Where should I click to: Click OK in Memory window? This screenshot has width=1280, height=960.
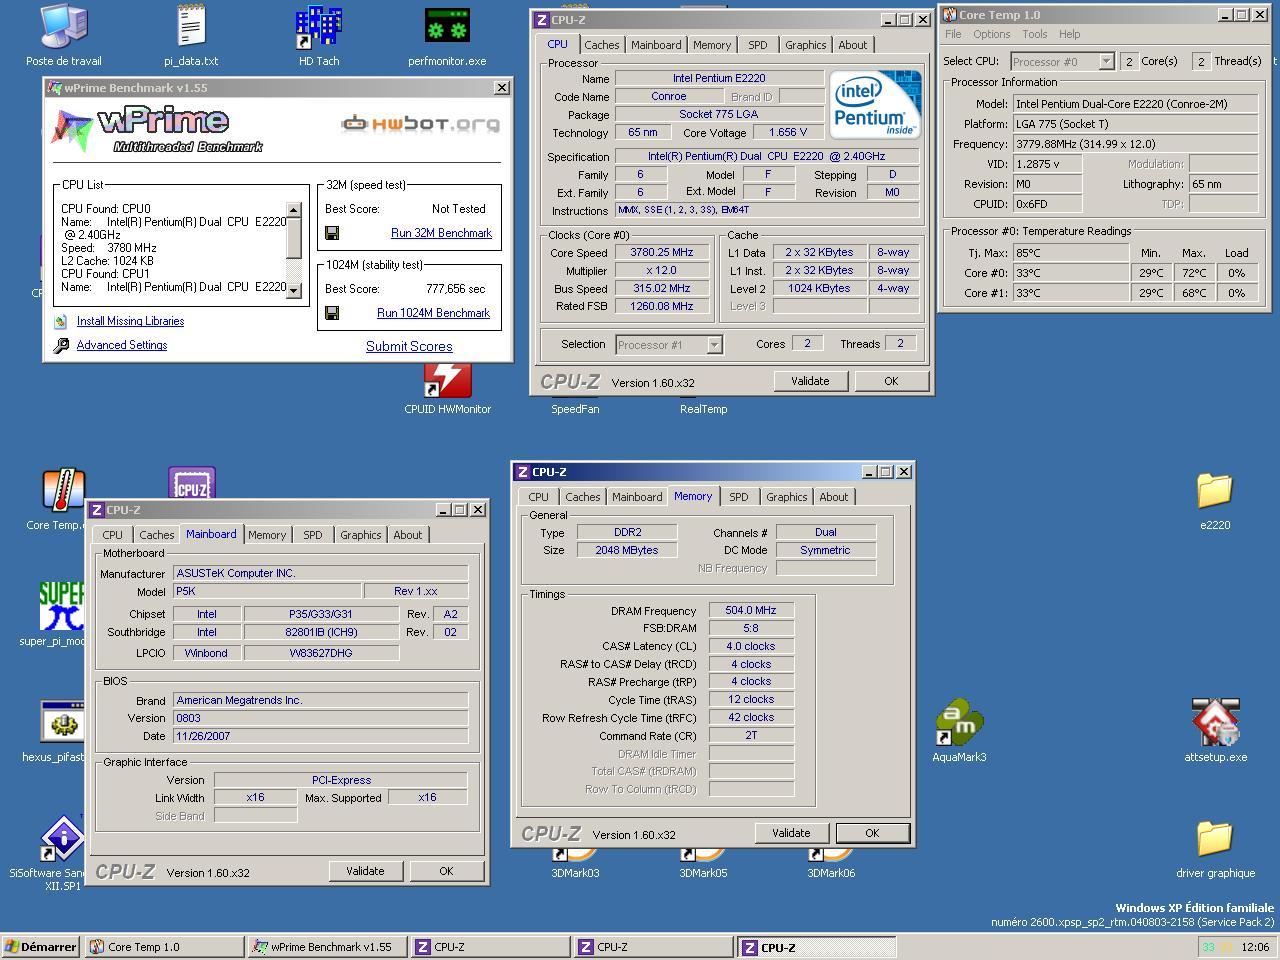tap(872, 833)
